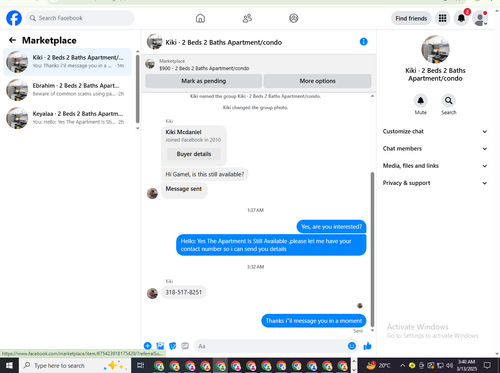
Task: Expand Customize chat section
Action: tap(435, 131)
